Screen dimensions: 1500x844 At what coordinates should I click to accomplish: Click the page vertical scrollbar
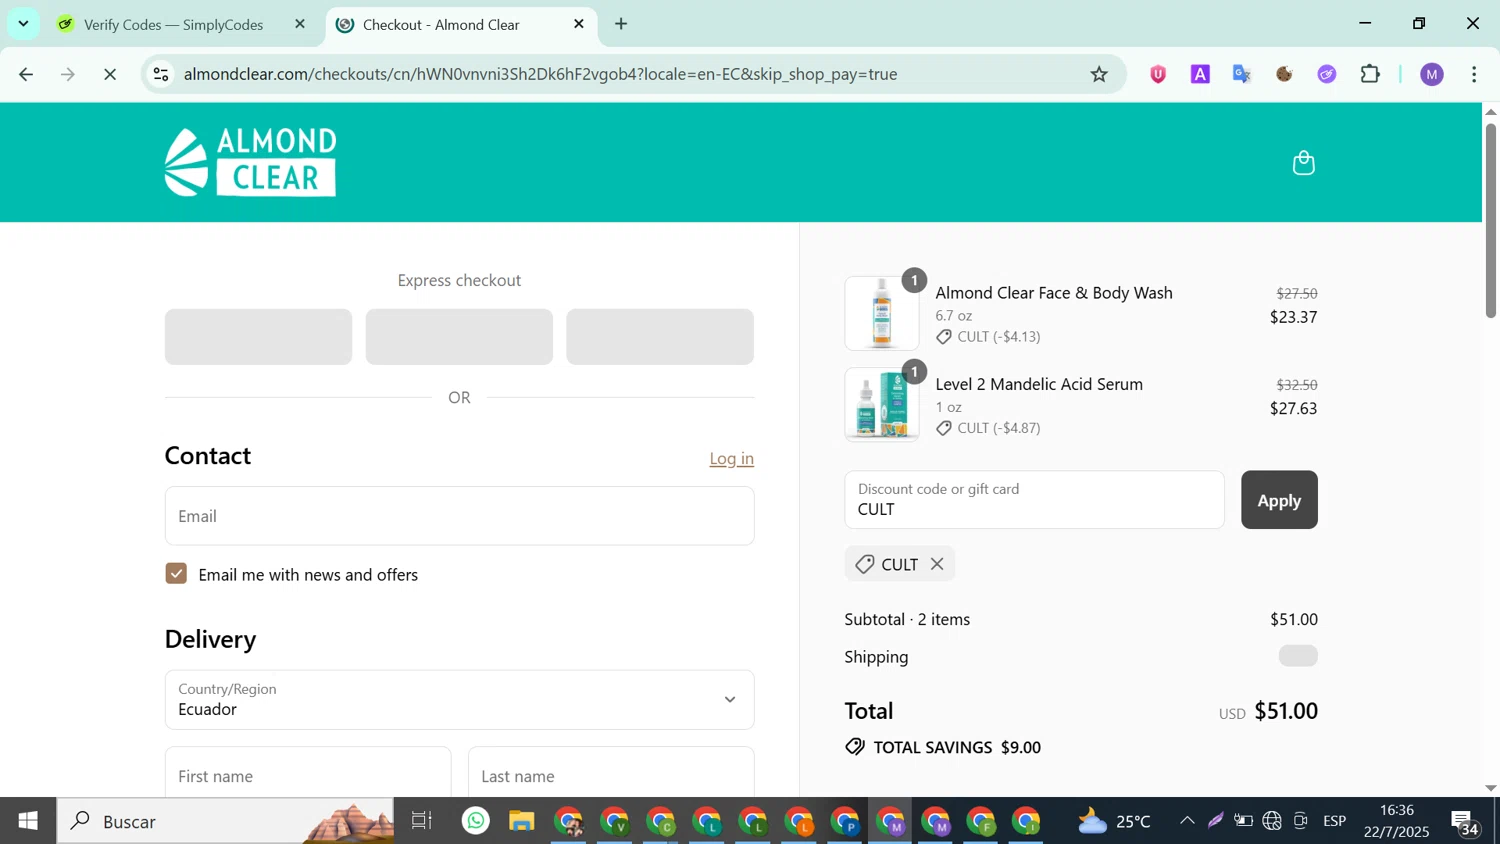[1490, 220]
